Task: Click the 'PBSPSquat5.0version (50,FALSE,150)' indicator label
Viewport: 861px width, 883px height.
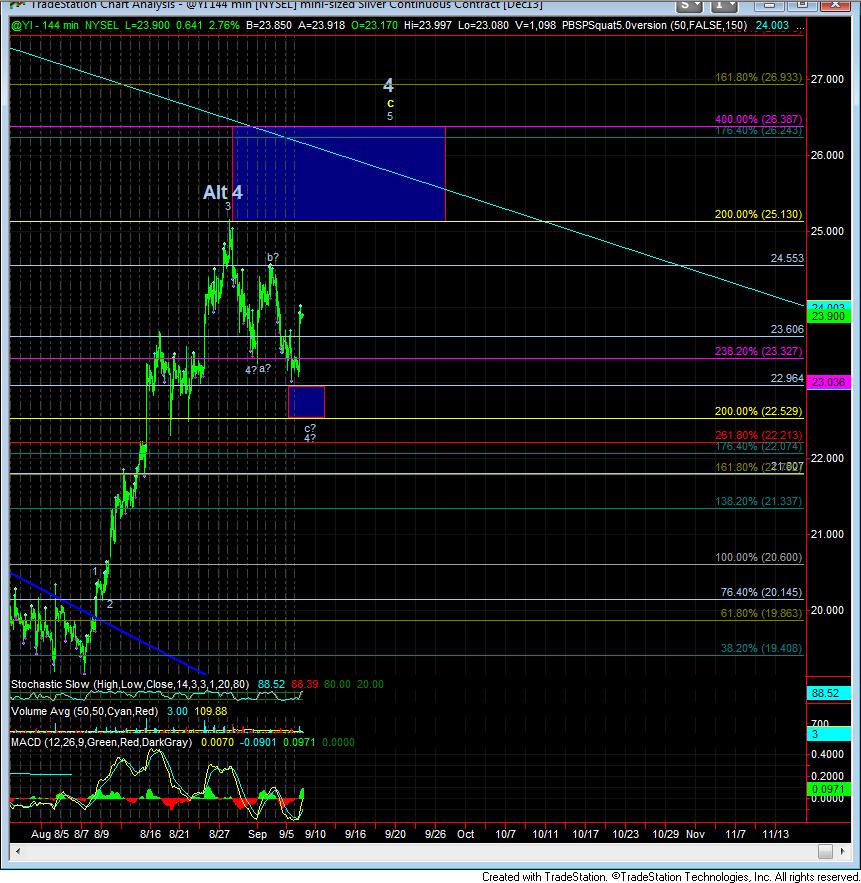Action: (655, 25)
